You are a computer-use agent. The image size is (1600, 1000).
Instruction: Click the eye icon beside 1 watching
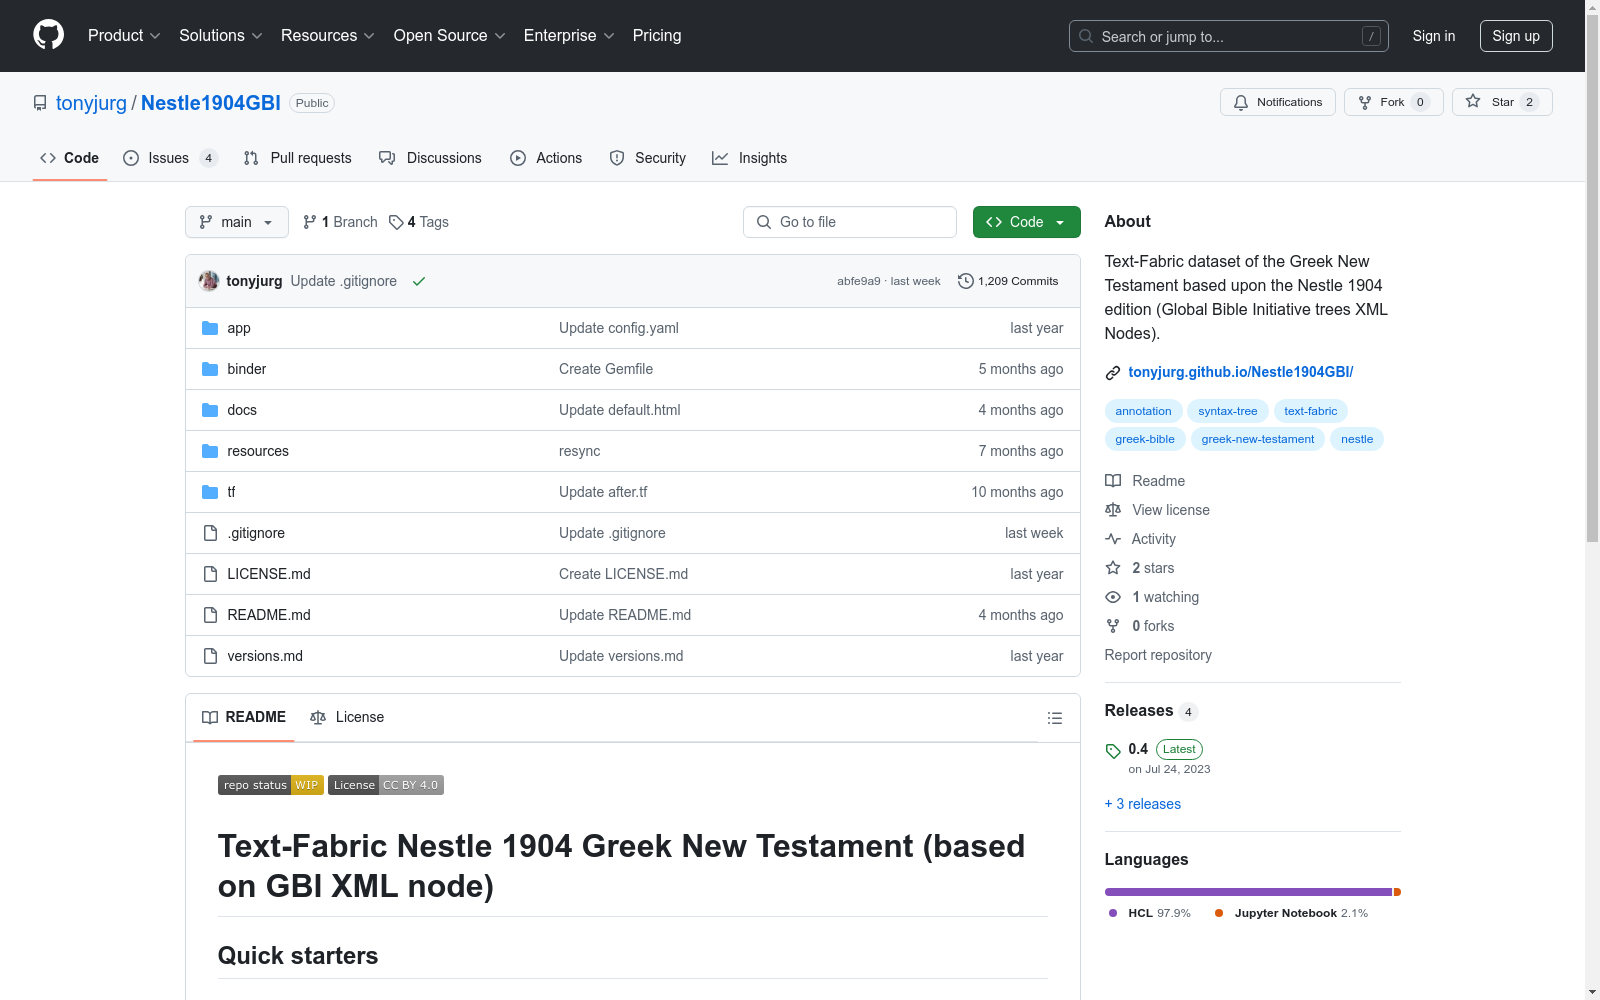click(1113, 597)
